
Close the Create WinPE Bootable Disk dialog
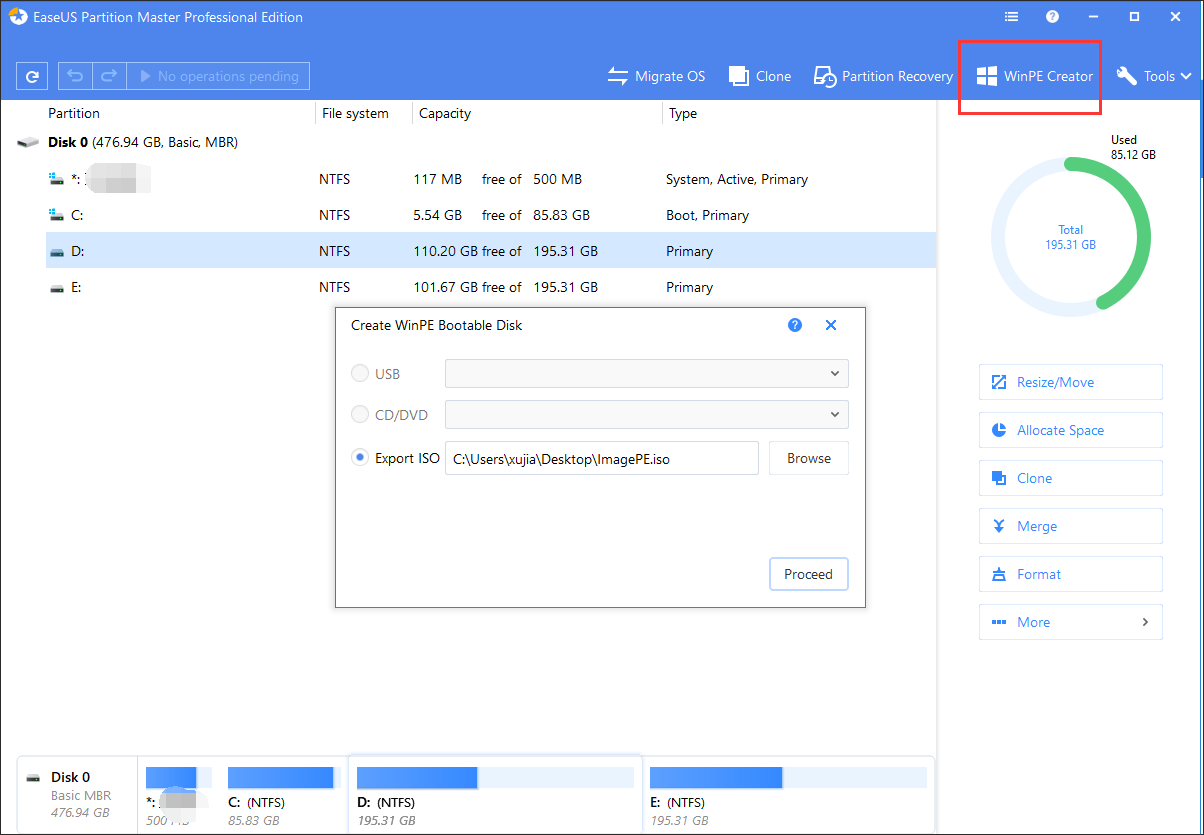click(831, 325)
